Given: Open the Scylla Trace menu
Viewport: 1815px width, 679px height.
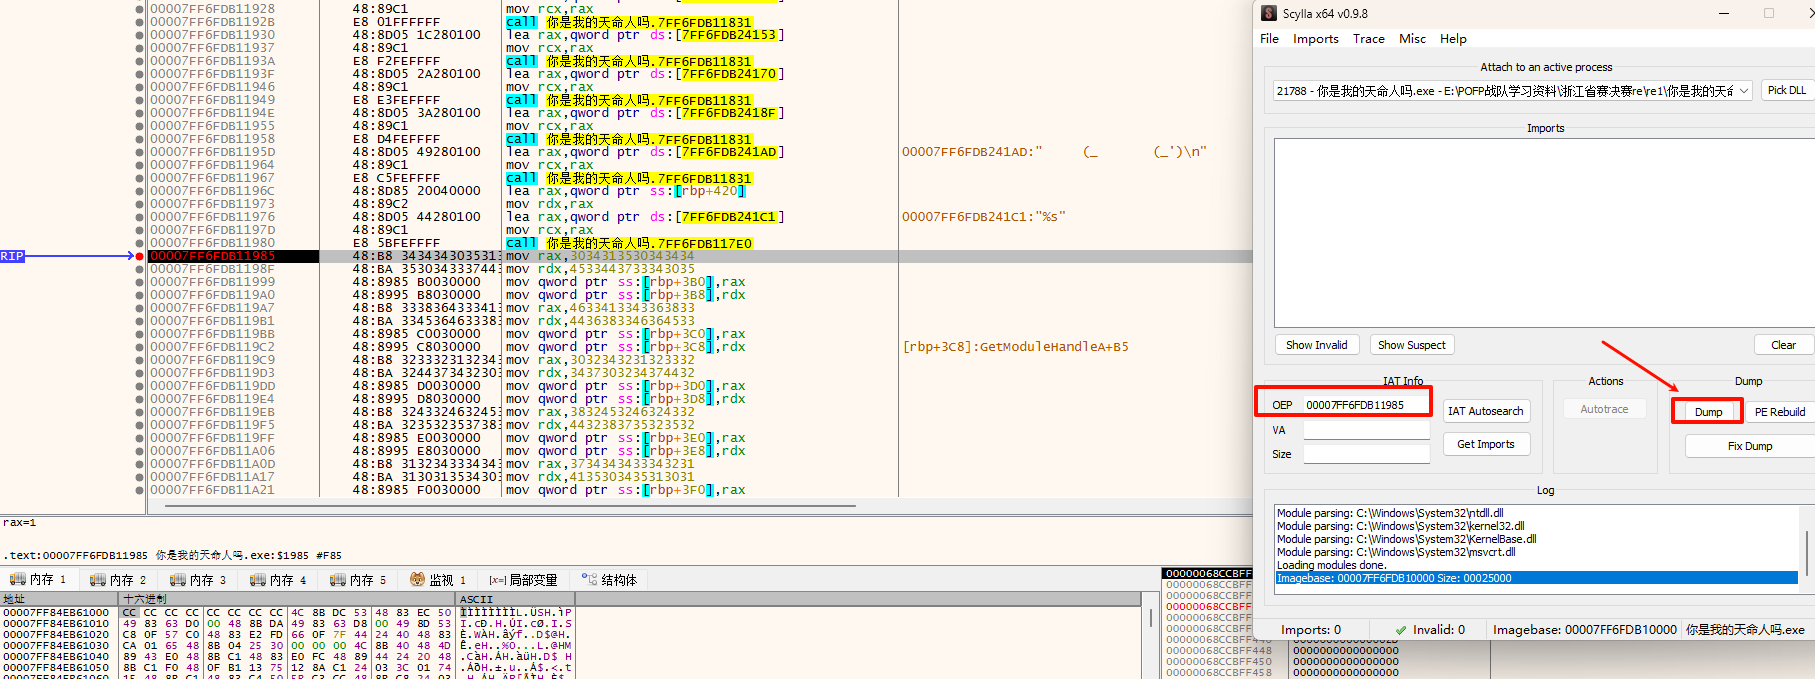Looking at the screenshot, I should 1369,39.
